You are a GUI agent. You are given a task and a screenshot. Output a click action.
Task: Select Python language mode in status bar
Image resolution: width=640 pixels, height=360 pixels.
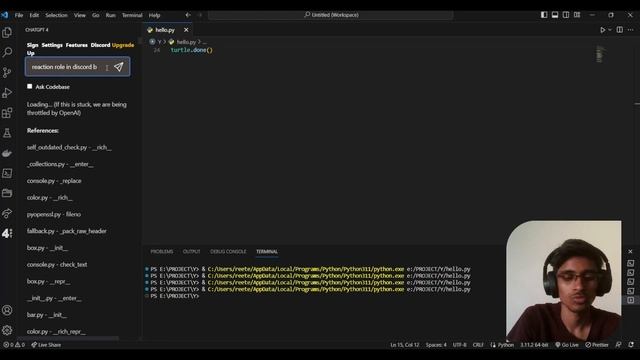[x=506, y=345]
